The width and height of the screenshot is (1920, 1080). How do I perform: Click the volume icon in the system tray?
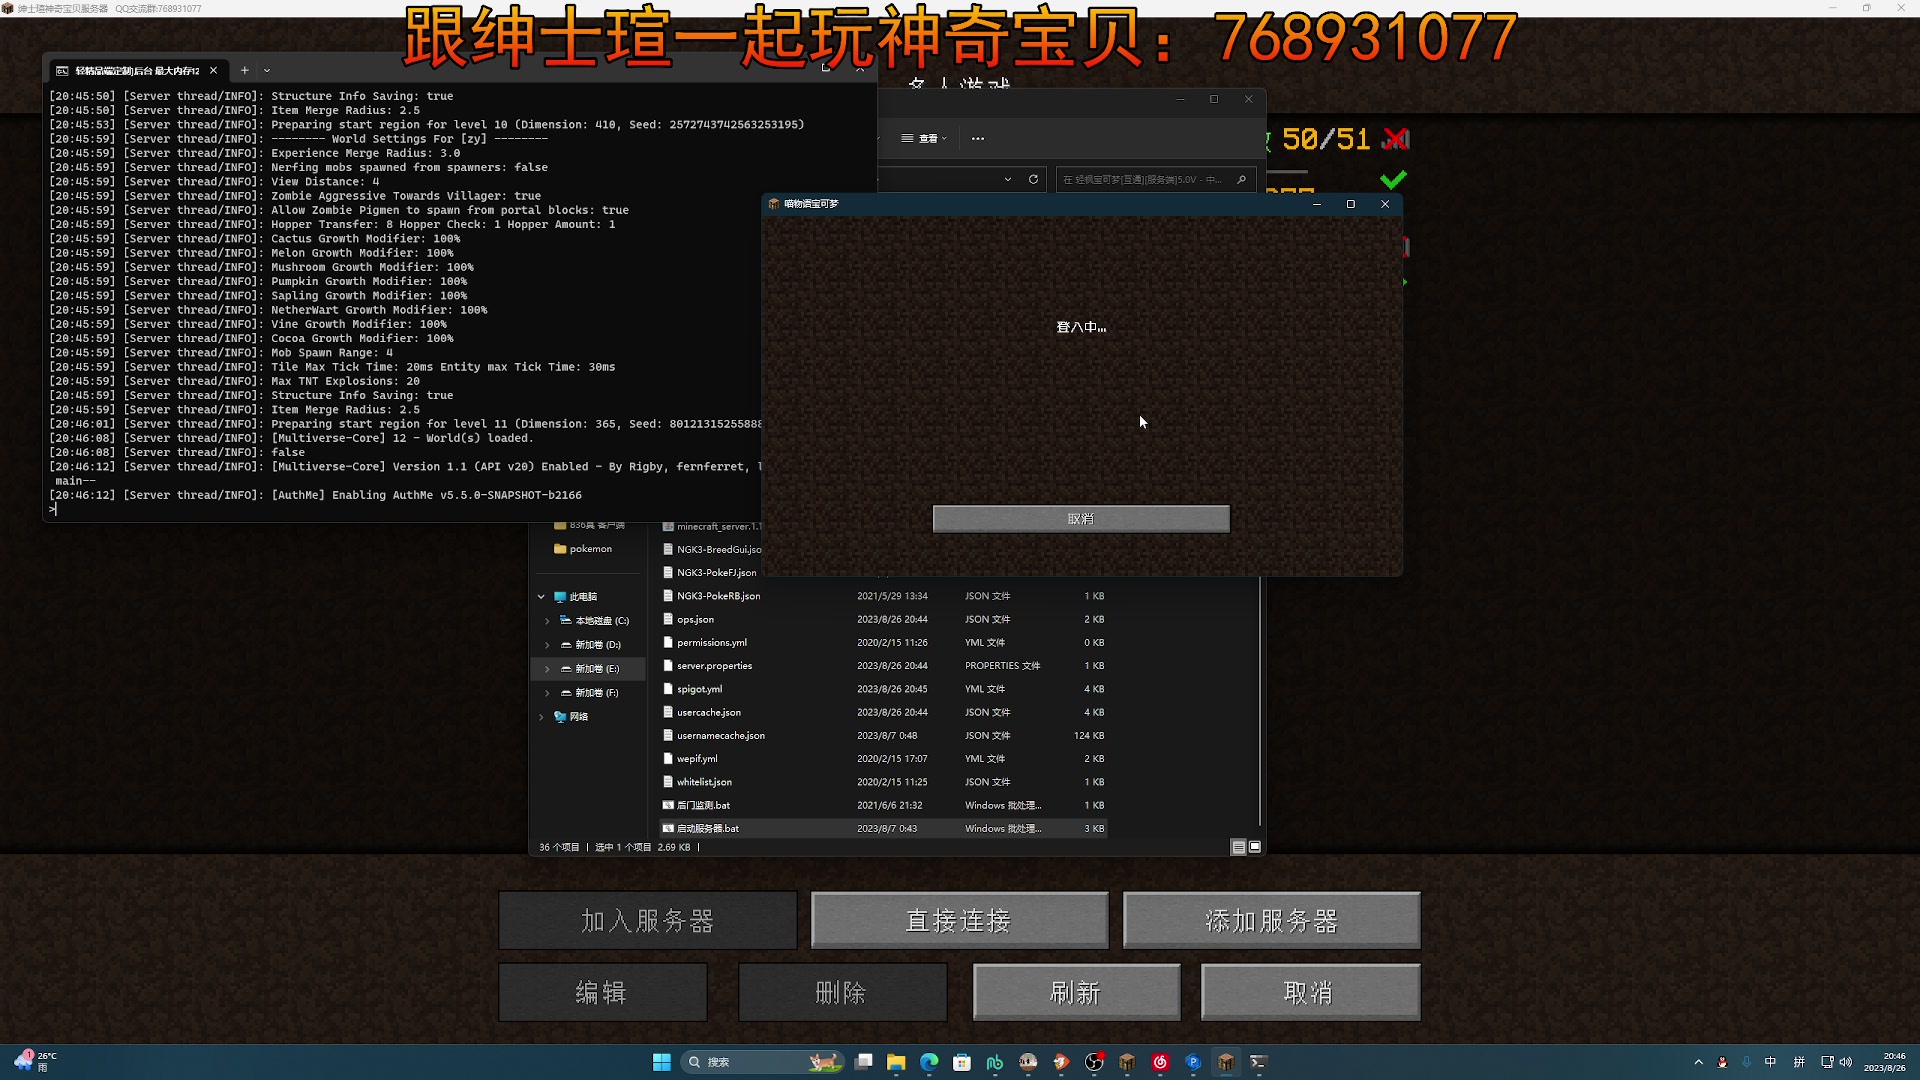[1846, 1062]
